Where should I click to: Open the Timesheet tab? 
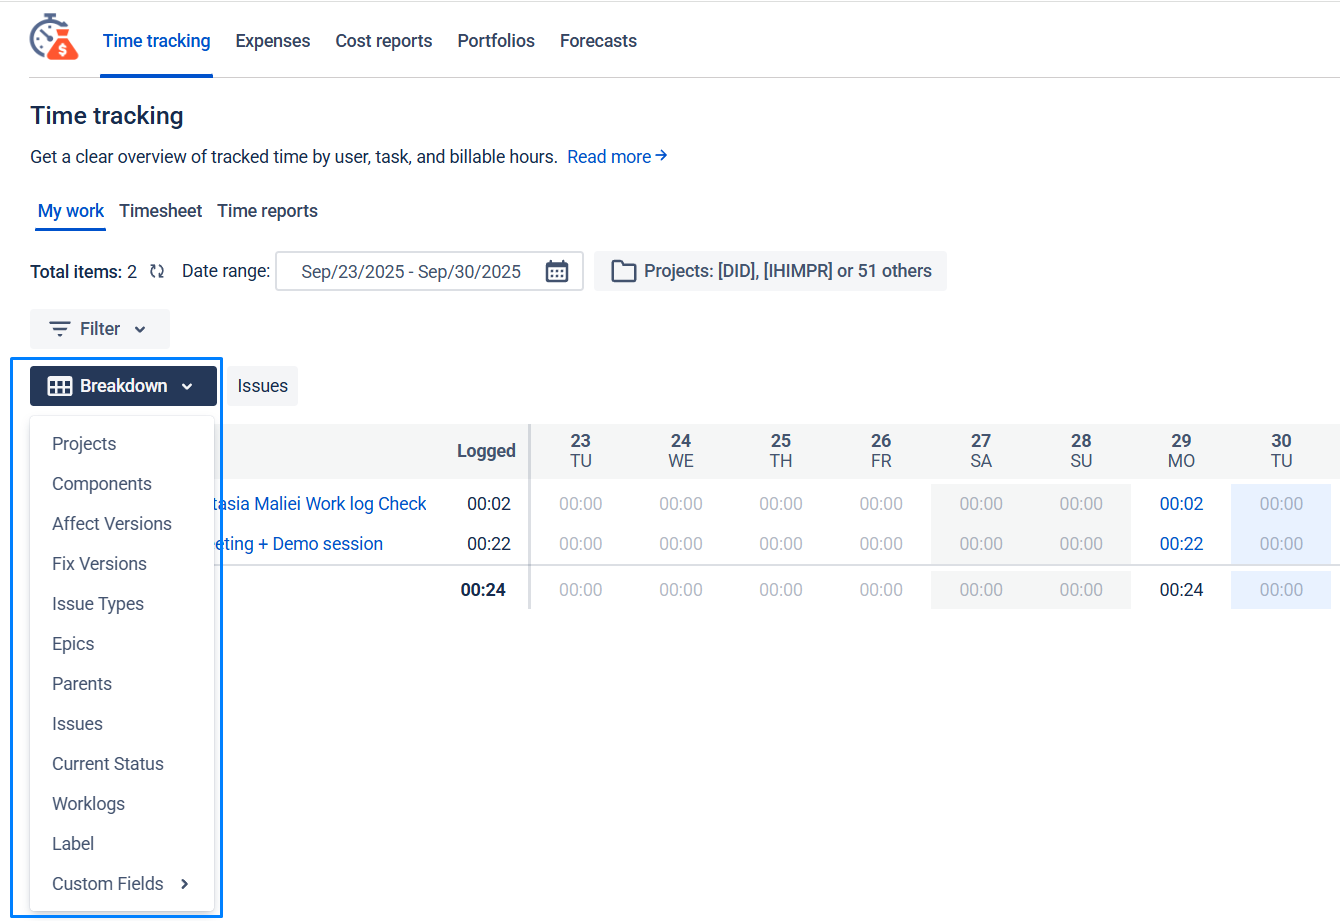[x=160, y=211]
